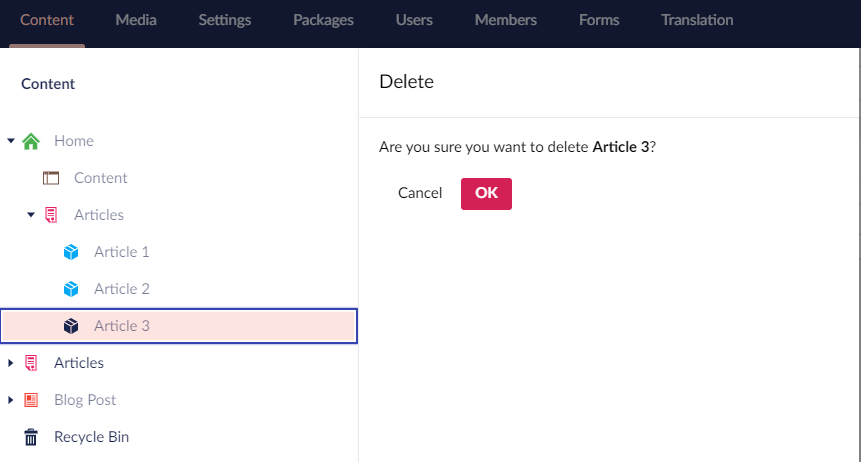Viewport: 861px width, 462px height.
Task: Open the Recycle Bin label
Action: click(x=91, y=437)
